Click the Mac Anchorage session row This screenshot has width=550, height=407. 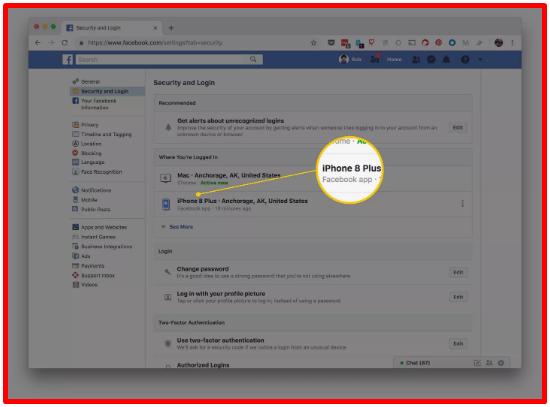coord(313,179)
